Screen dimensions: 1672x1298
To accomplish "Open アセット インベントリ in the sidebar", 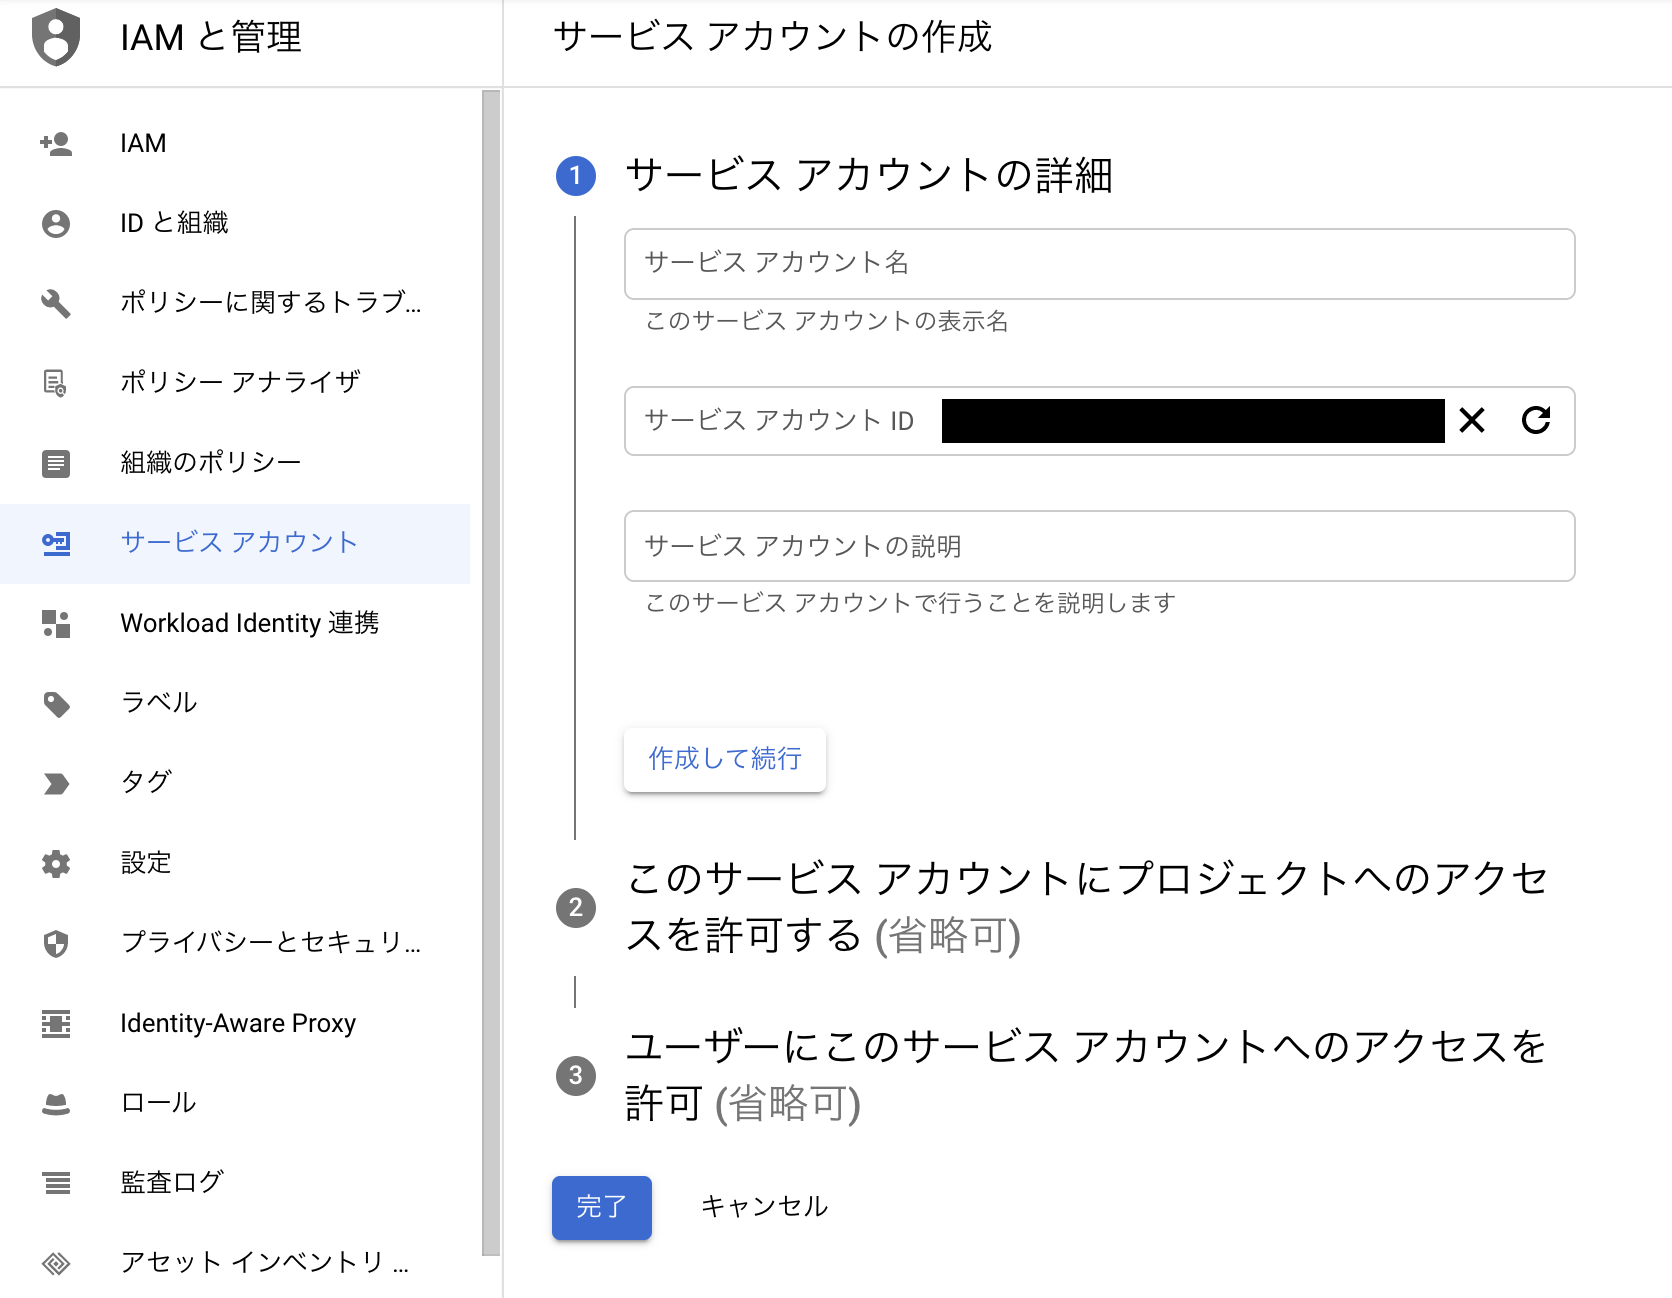I will click(x=235, y=1263).
